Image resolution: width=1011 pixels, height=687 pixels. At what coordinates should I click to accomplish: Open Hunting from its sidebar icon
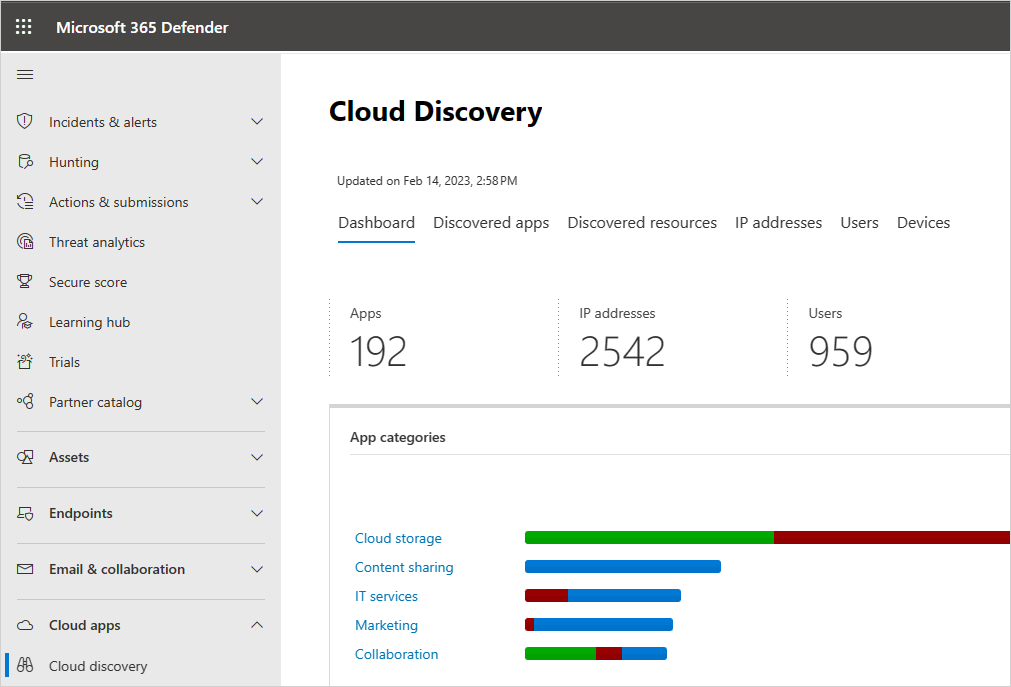[x=24, y=161]
